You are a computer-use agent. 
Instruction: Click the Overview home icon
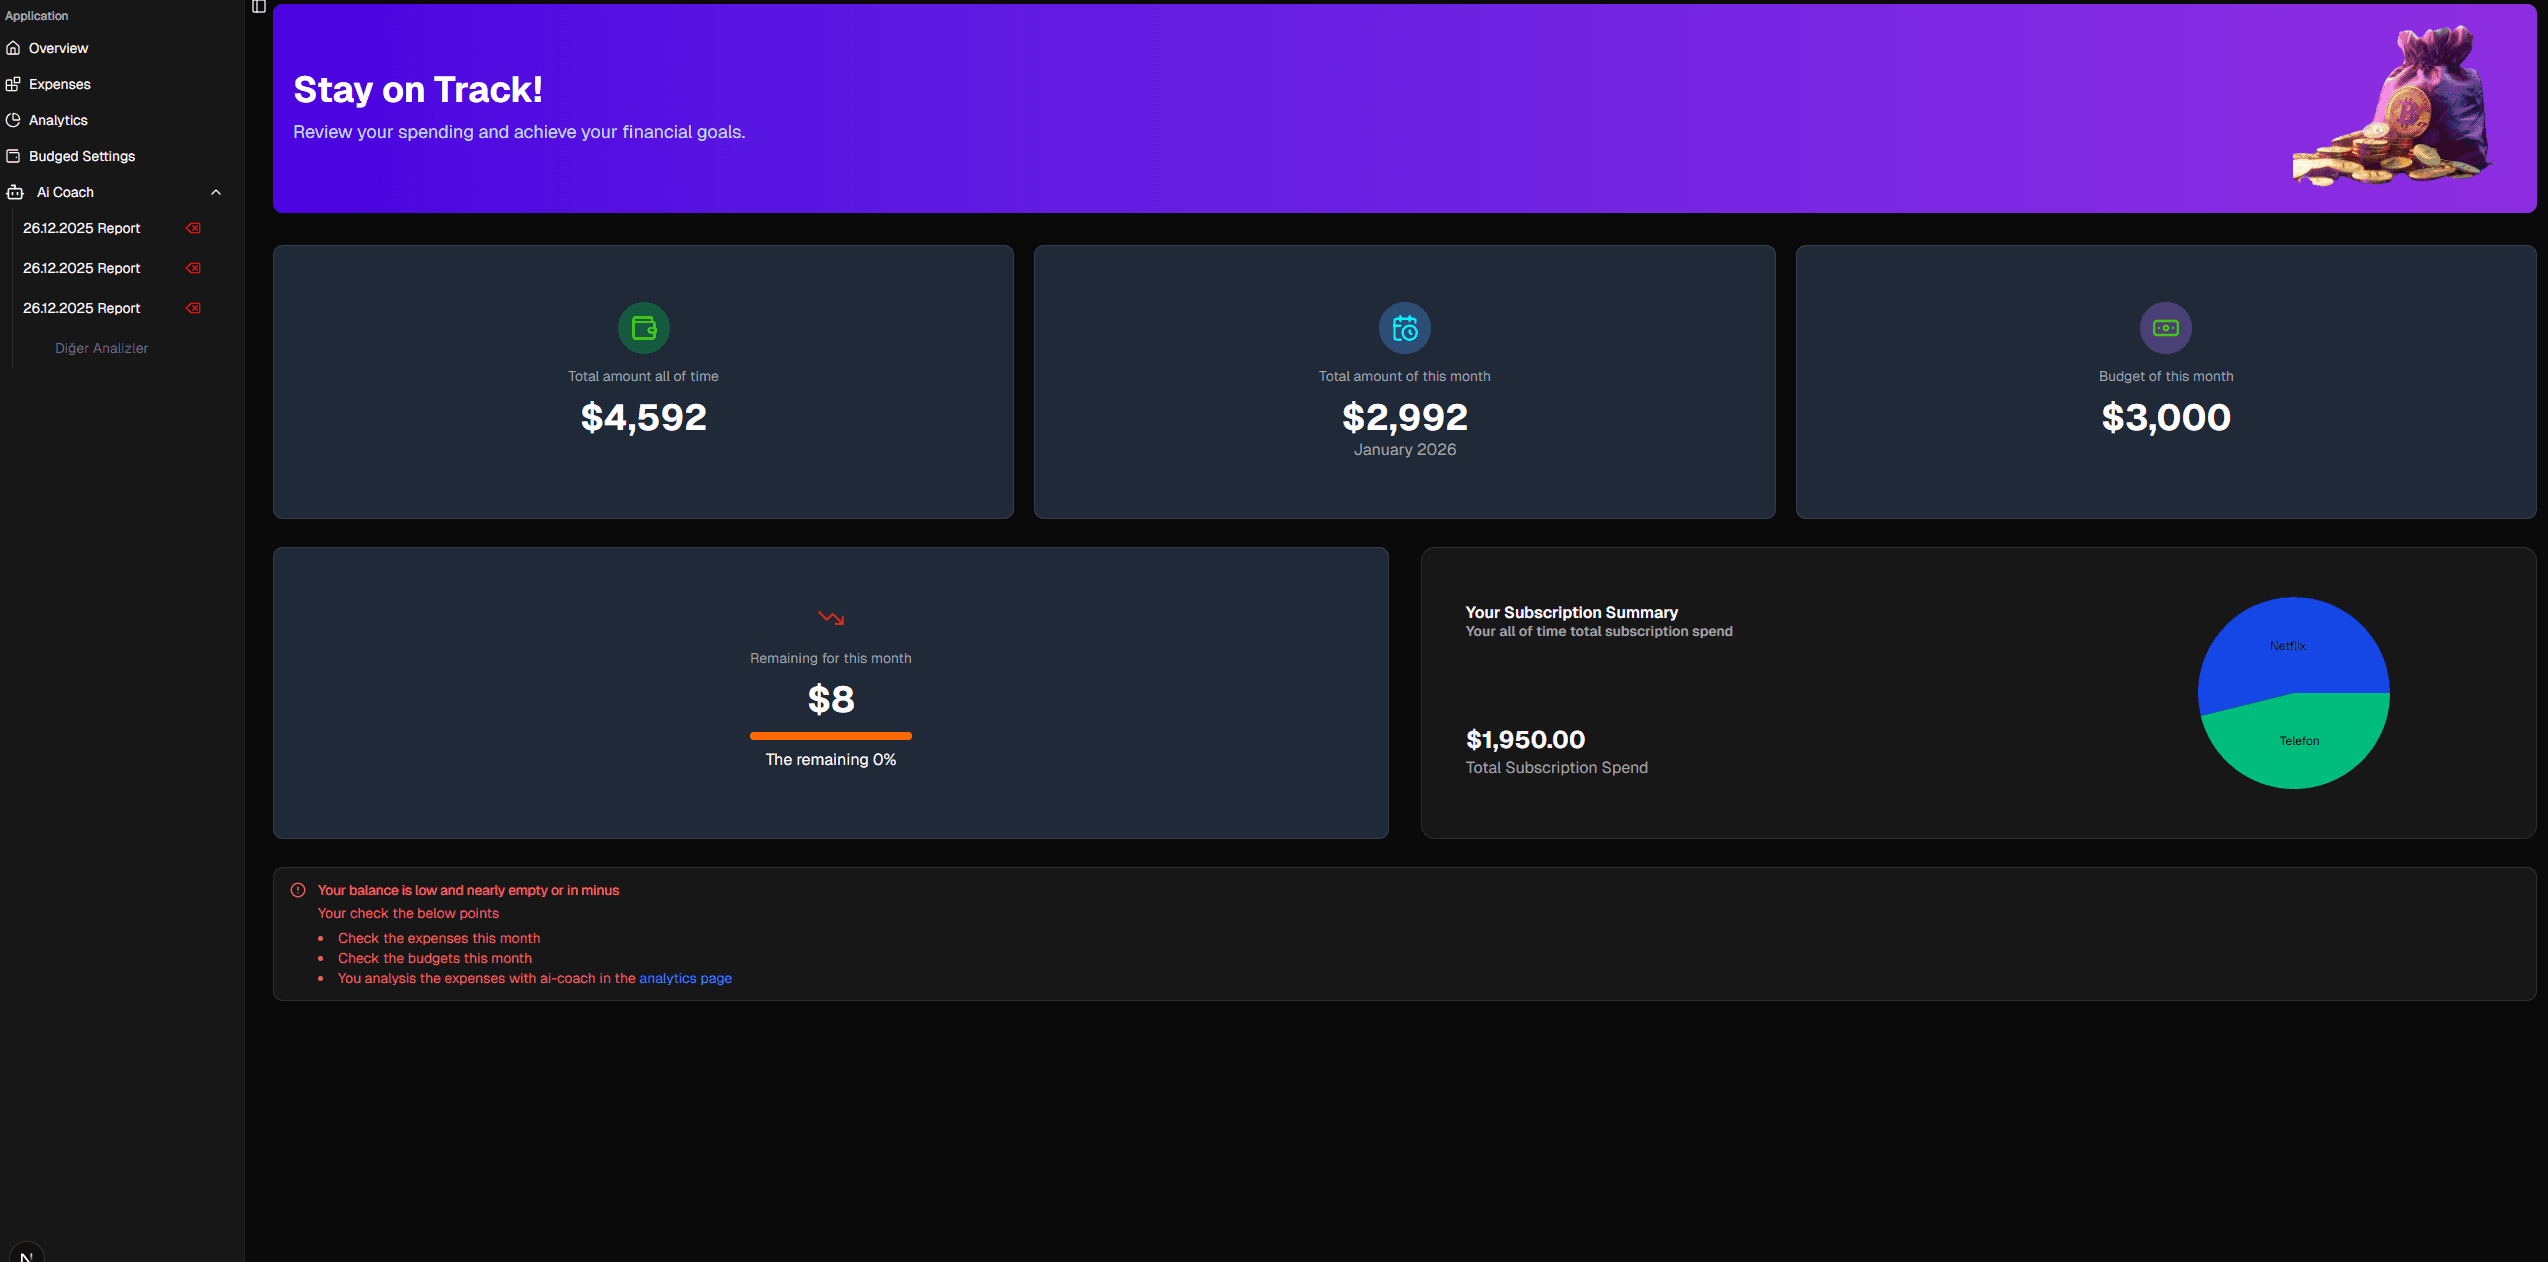[x=13, y=48]
